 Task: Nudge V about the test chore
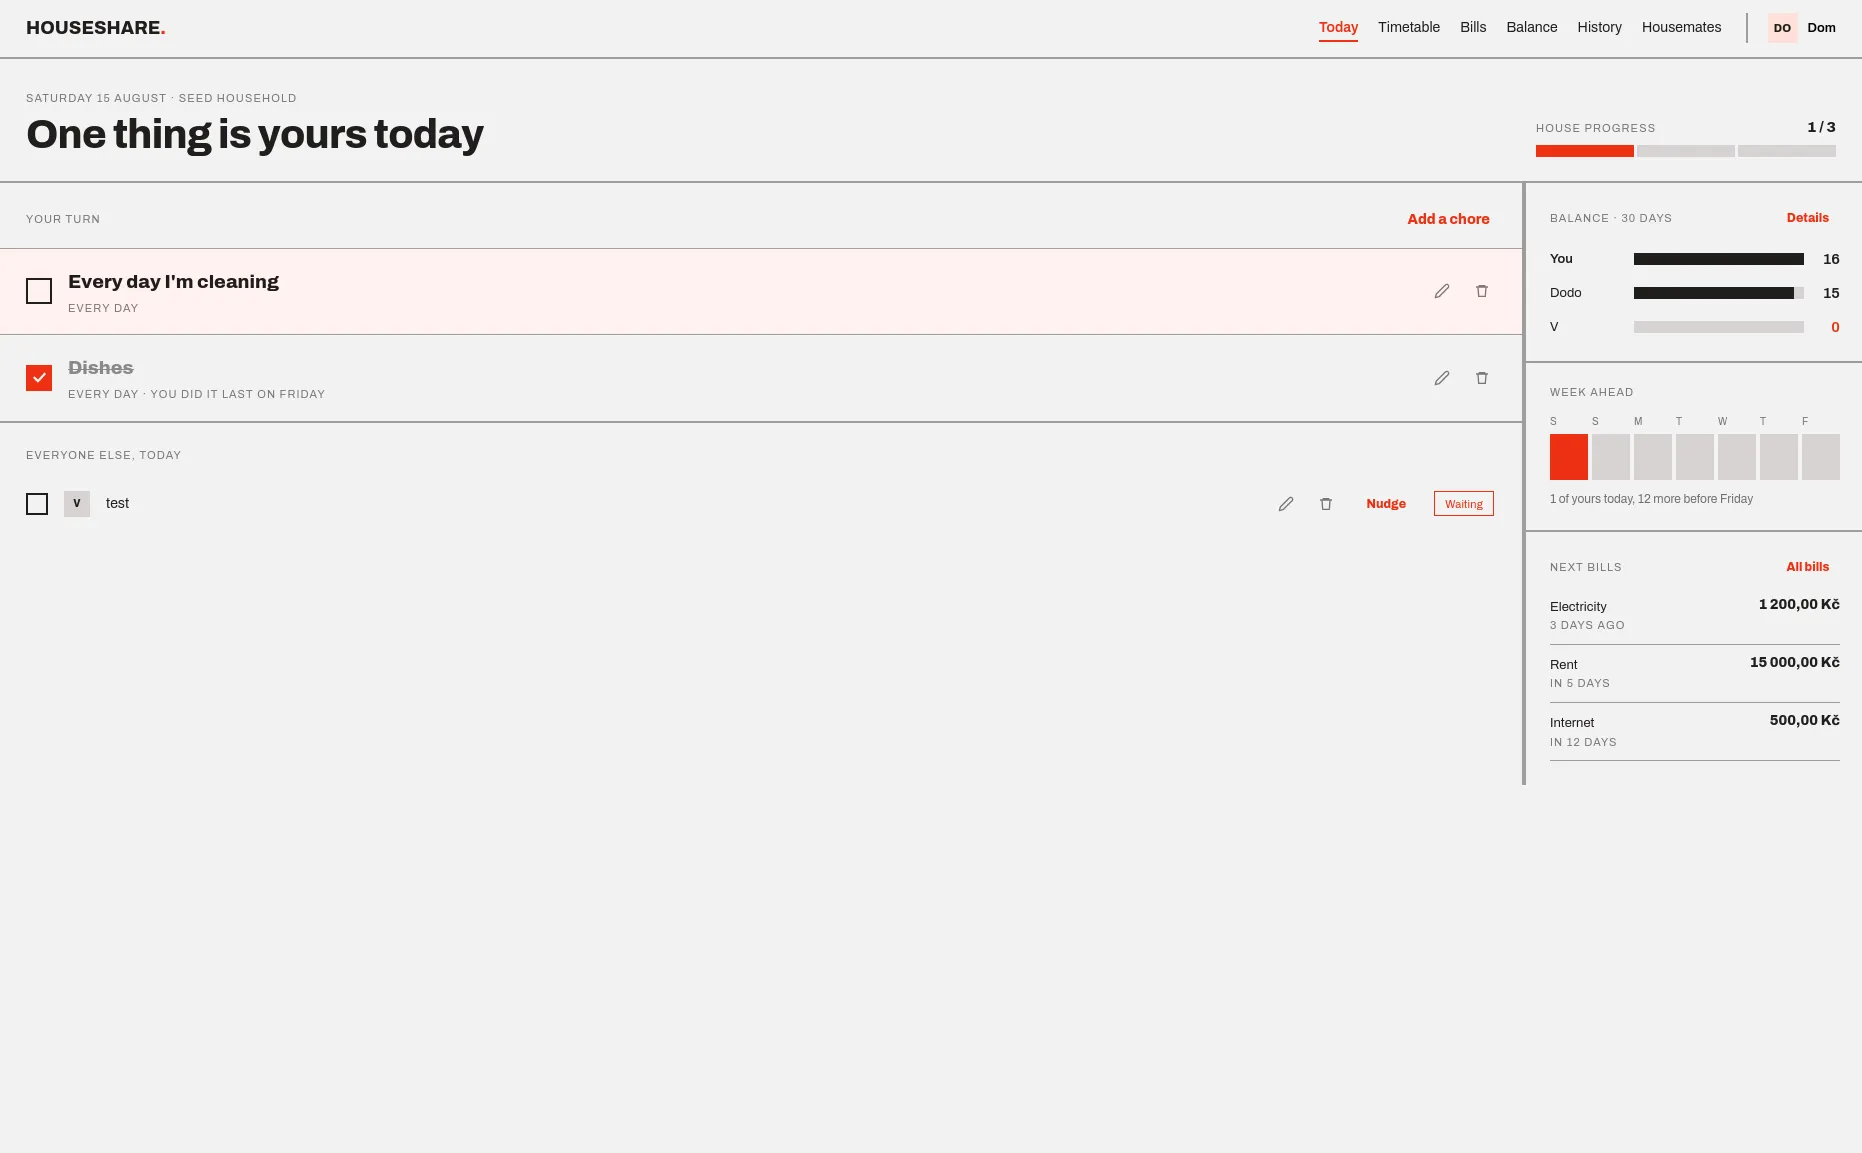(x=1386, y=504)
